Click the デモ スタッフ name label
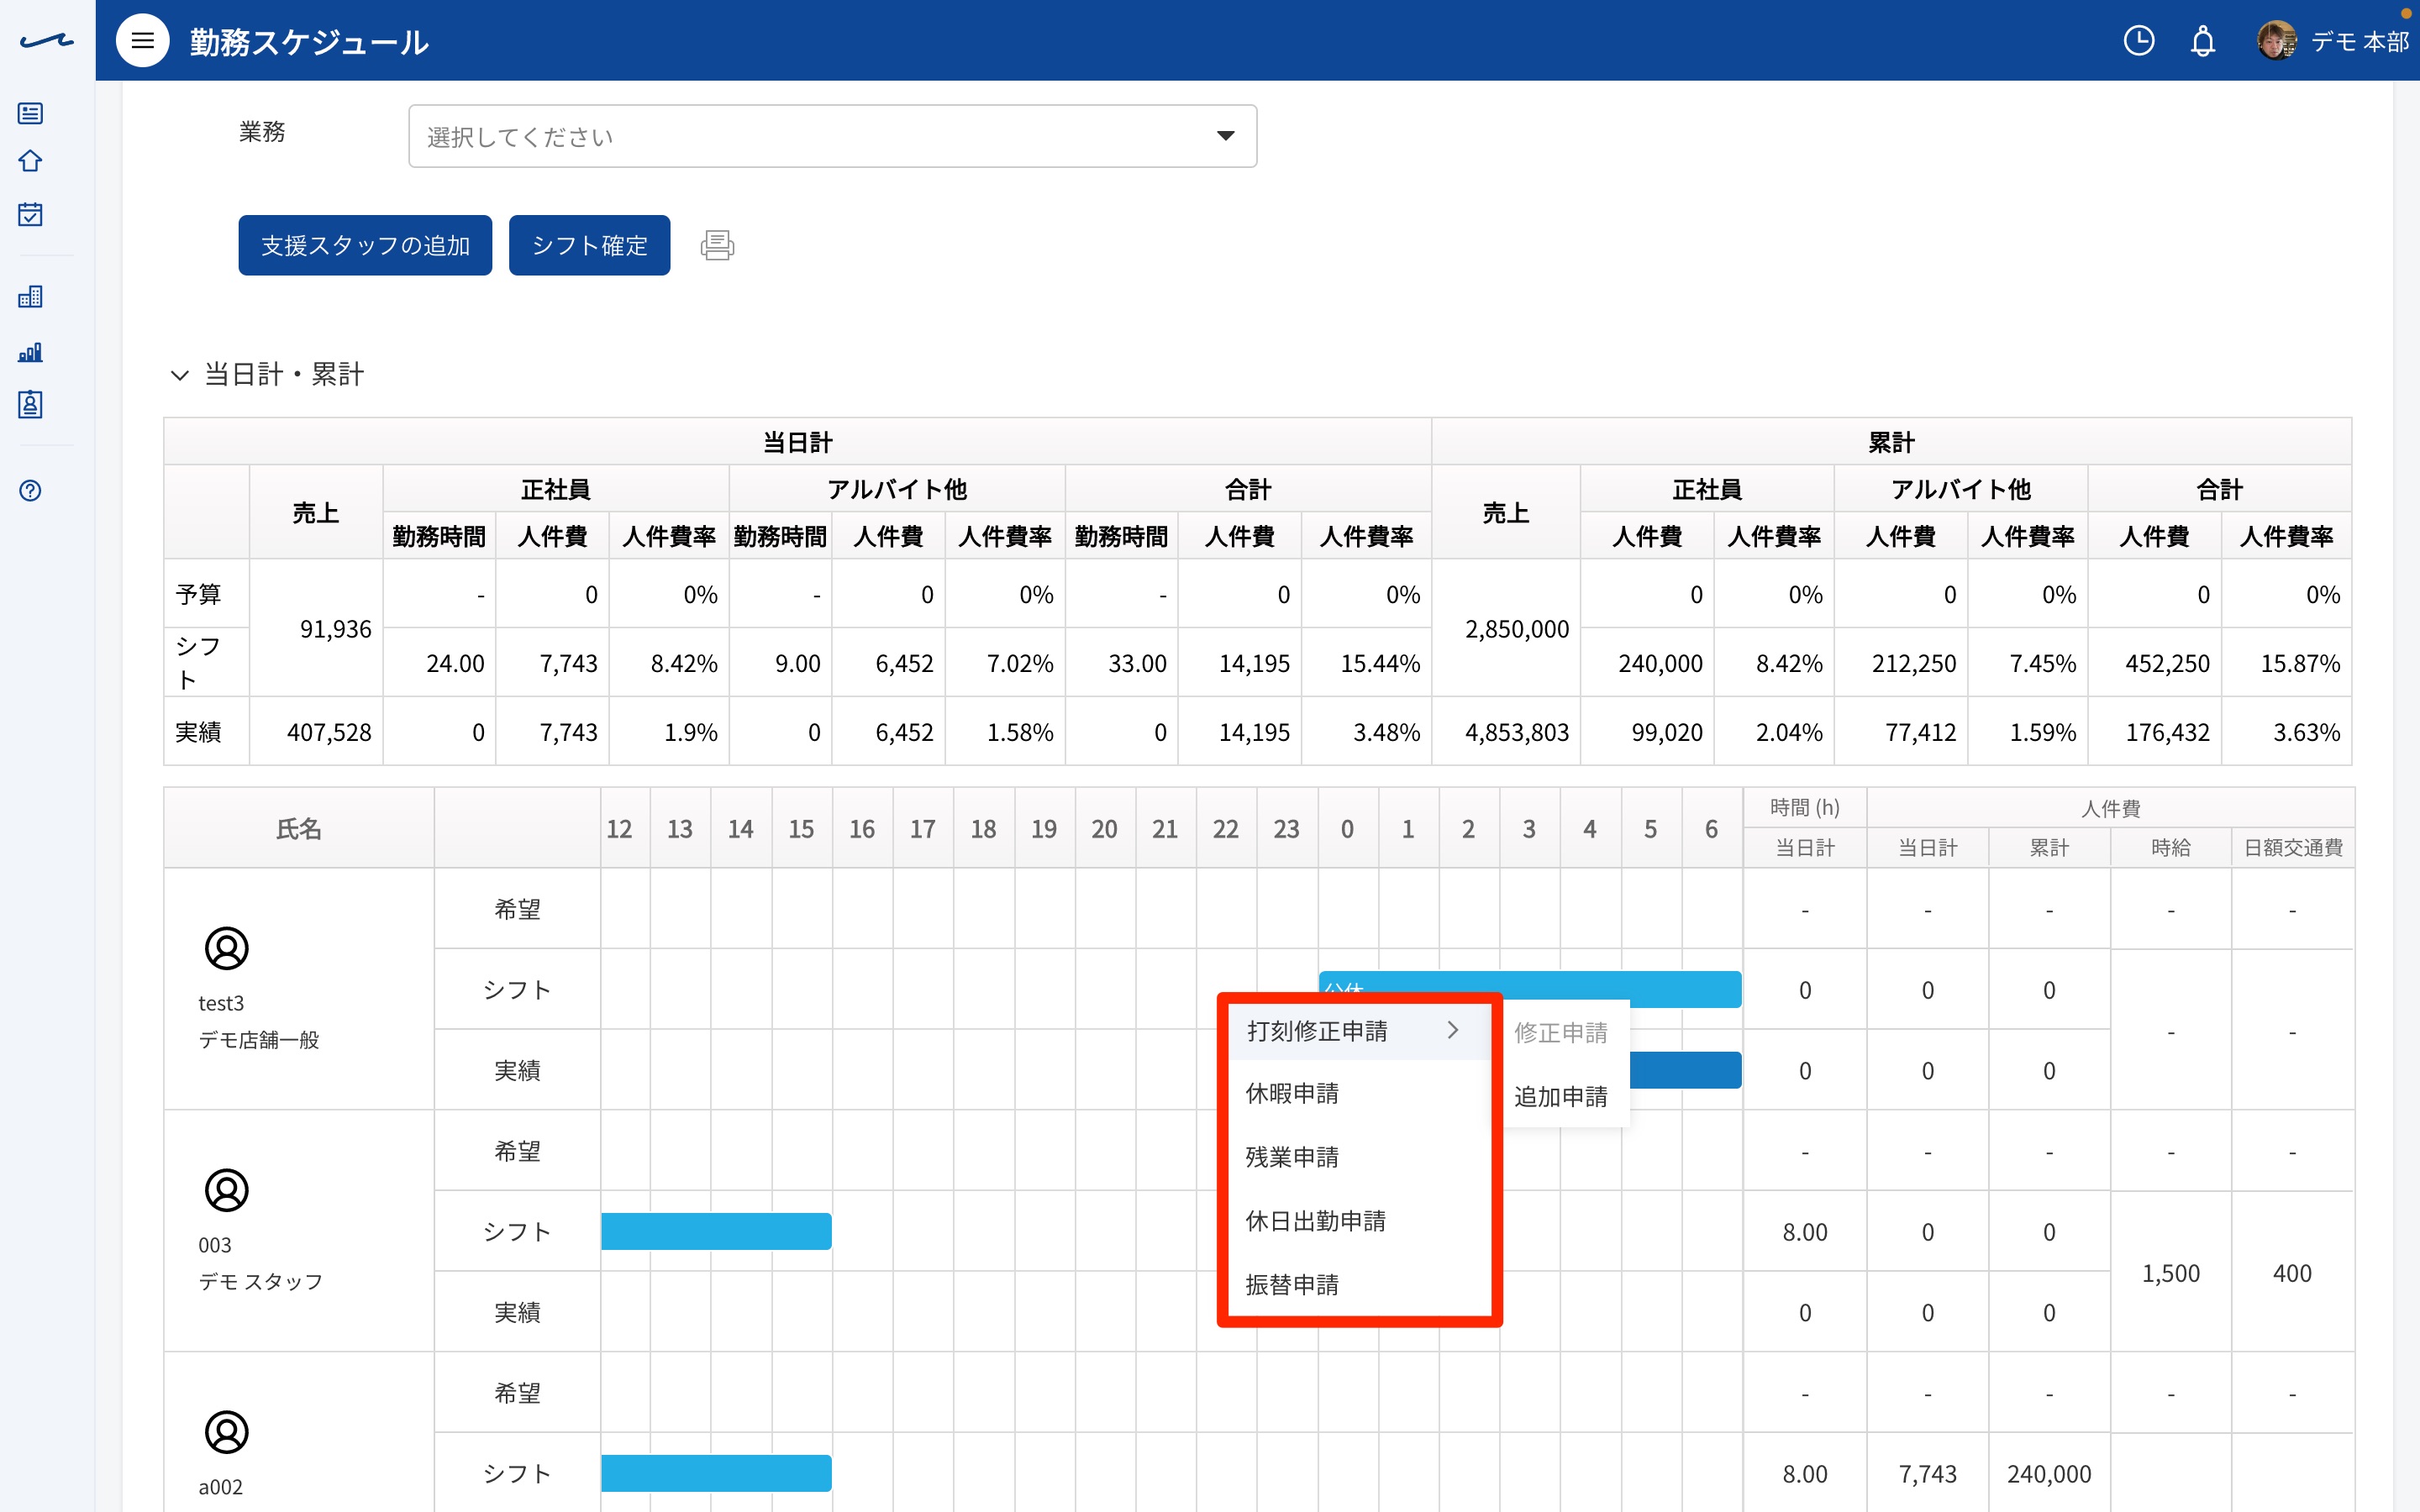This screenshot has height=1512, width=2420. pos(261,1281)
